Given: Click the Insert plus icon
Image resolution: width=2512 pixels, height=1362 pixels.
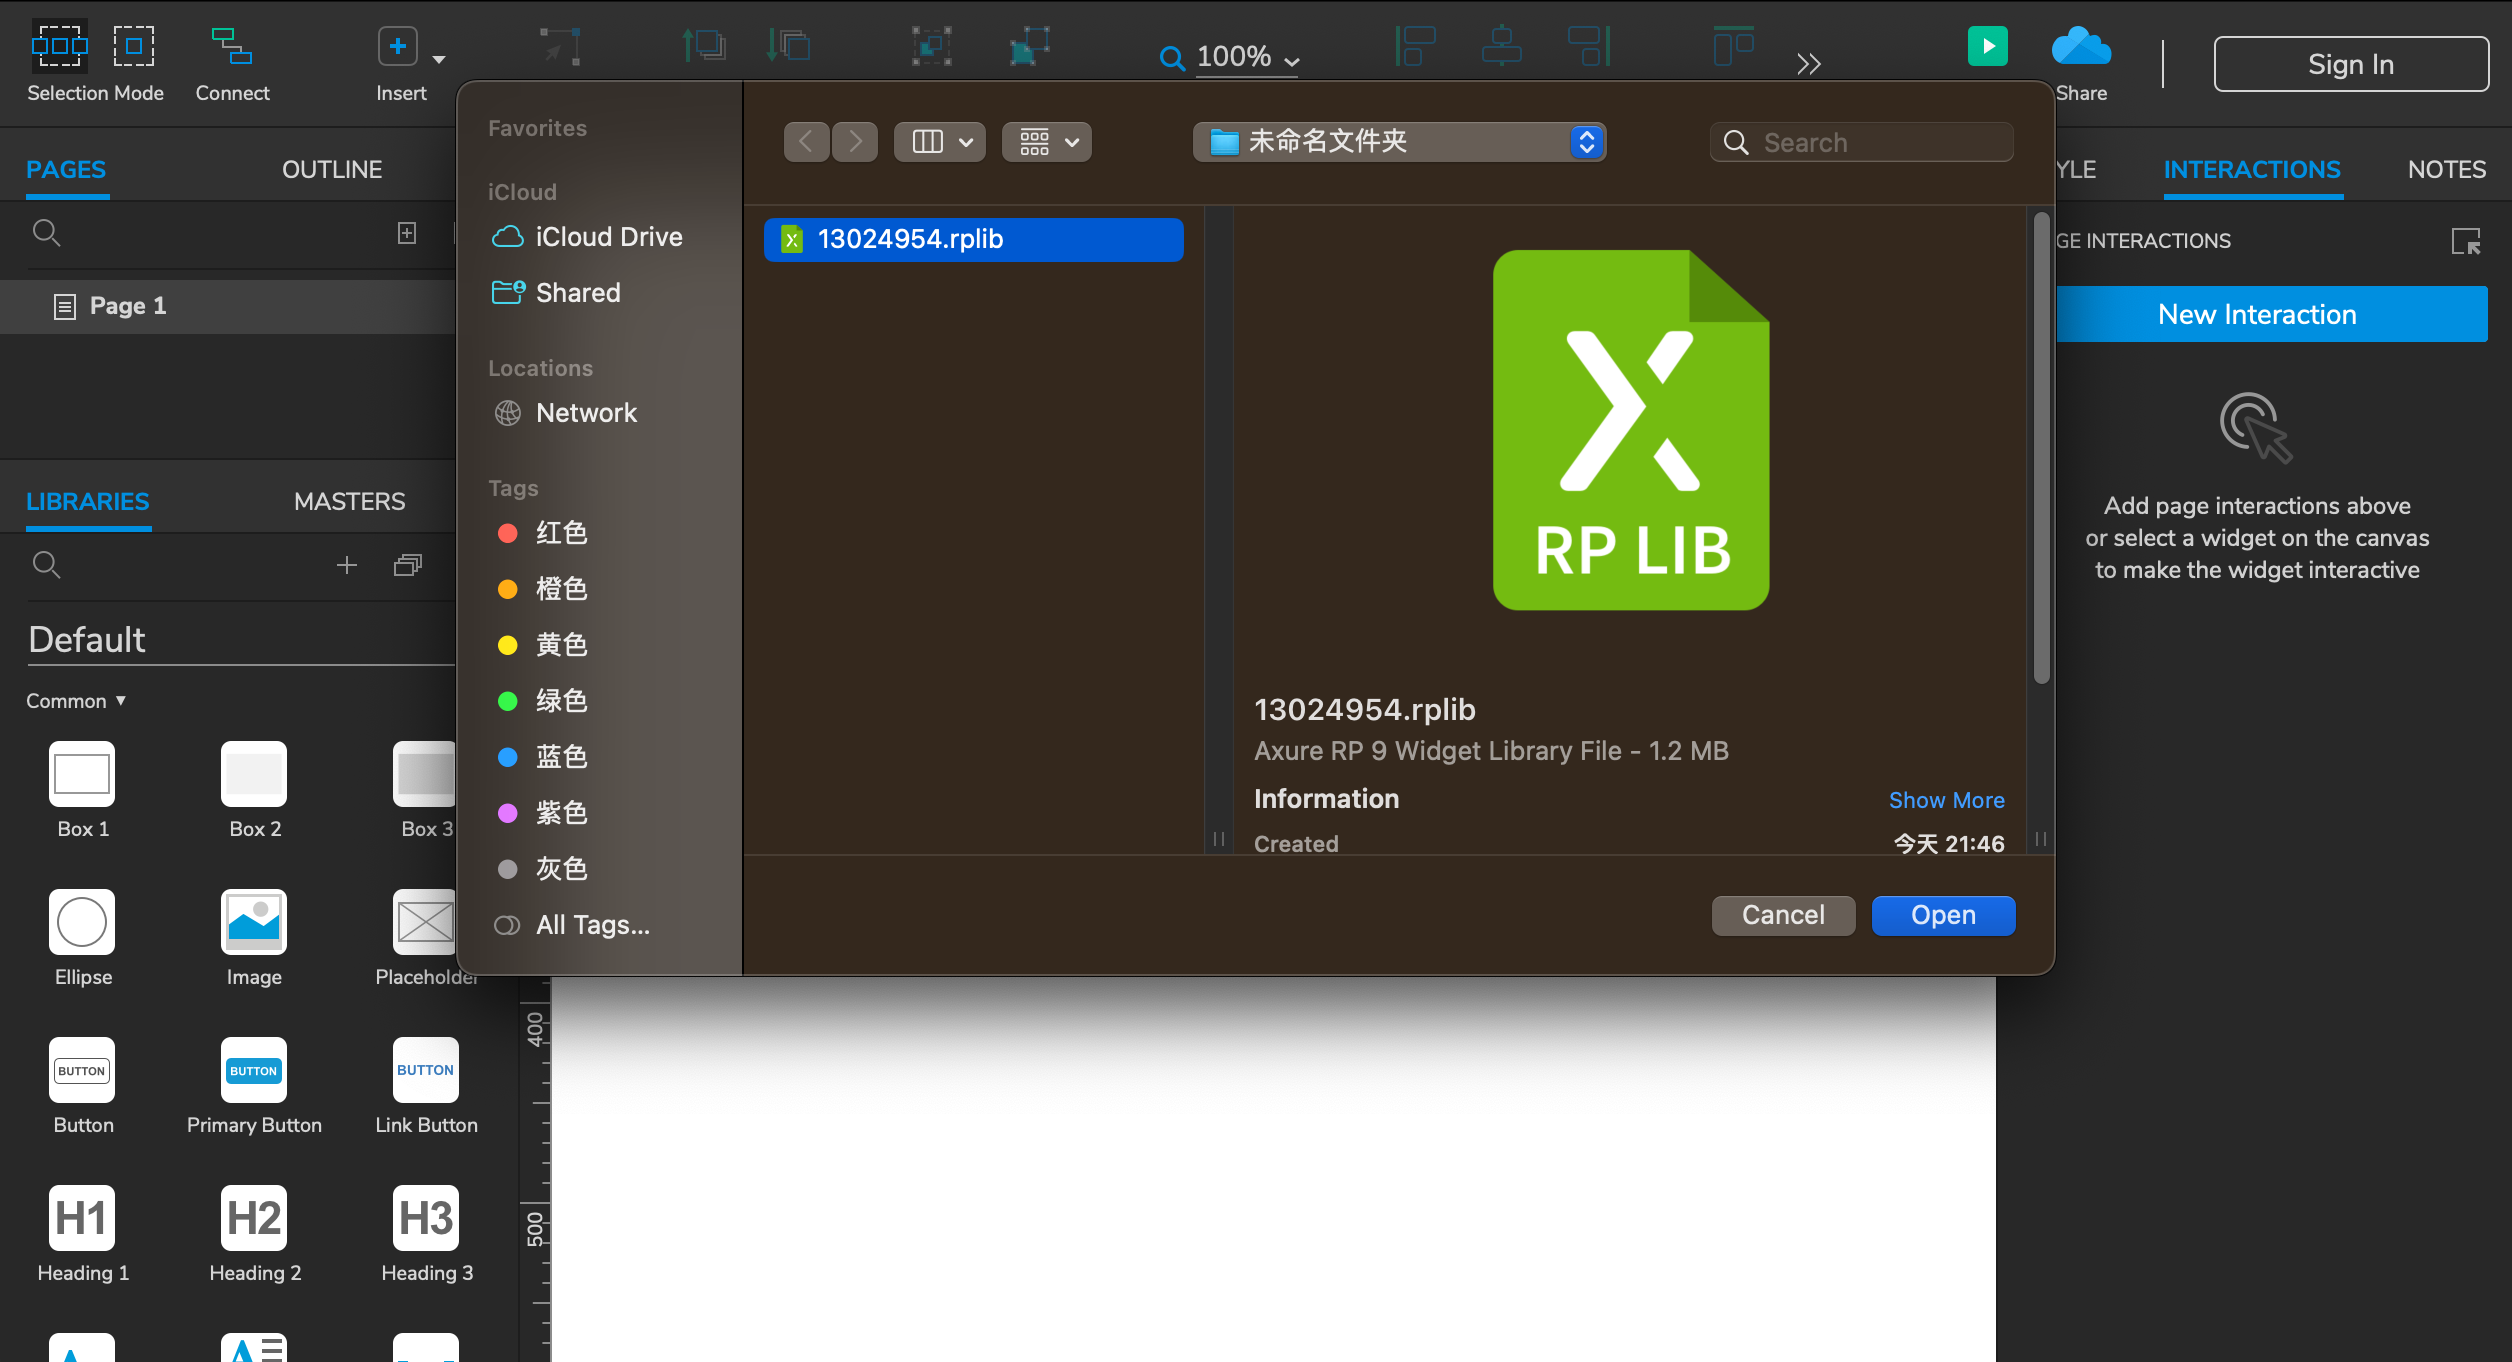Looking at the screenshot, I should click(398, 46).
